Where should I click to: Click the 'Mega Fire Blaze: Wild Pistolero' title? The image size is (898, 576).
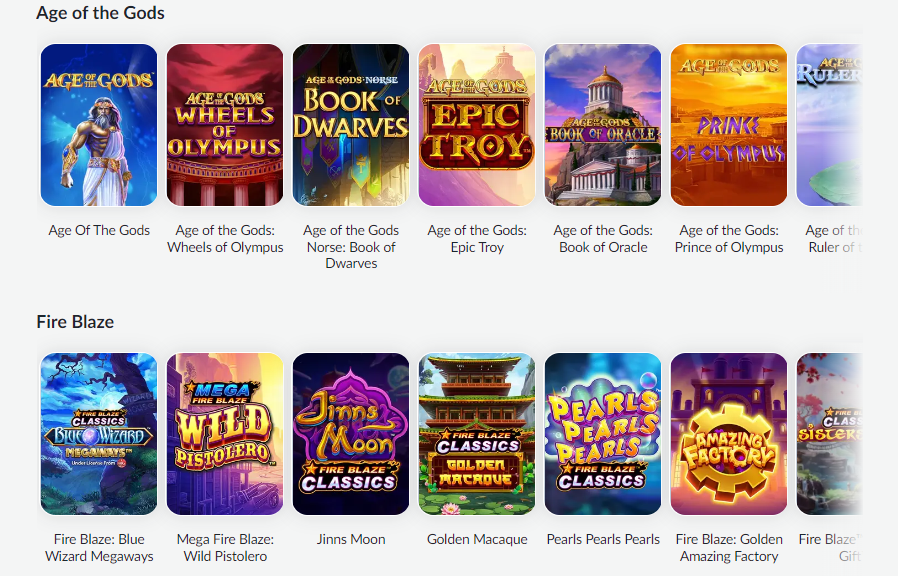225,548
